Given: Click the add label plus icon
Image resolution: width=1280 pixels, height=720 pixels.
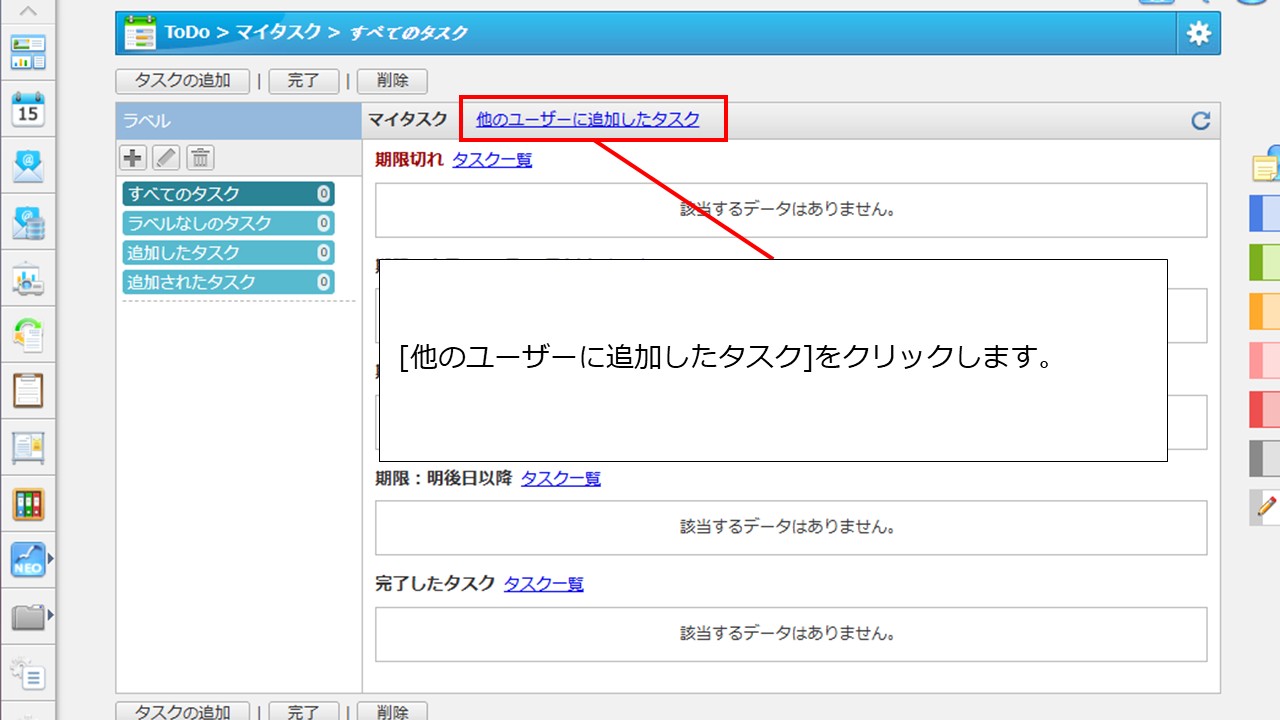Looking at the screenshot, I should click(x=132, y=157).
